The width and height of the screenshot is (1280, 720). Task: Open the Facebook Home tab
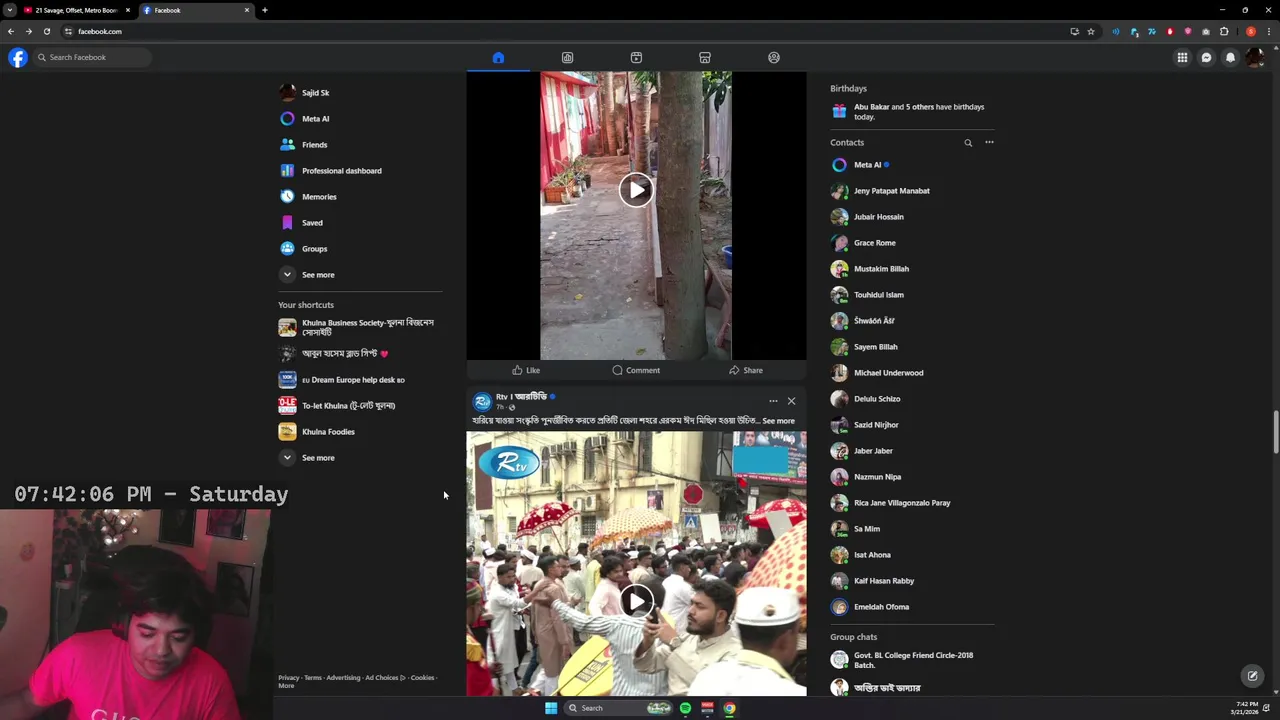(x=498, y=57)
